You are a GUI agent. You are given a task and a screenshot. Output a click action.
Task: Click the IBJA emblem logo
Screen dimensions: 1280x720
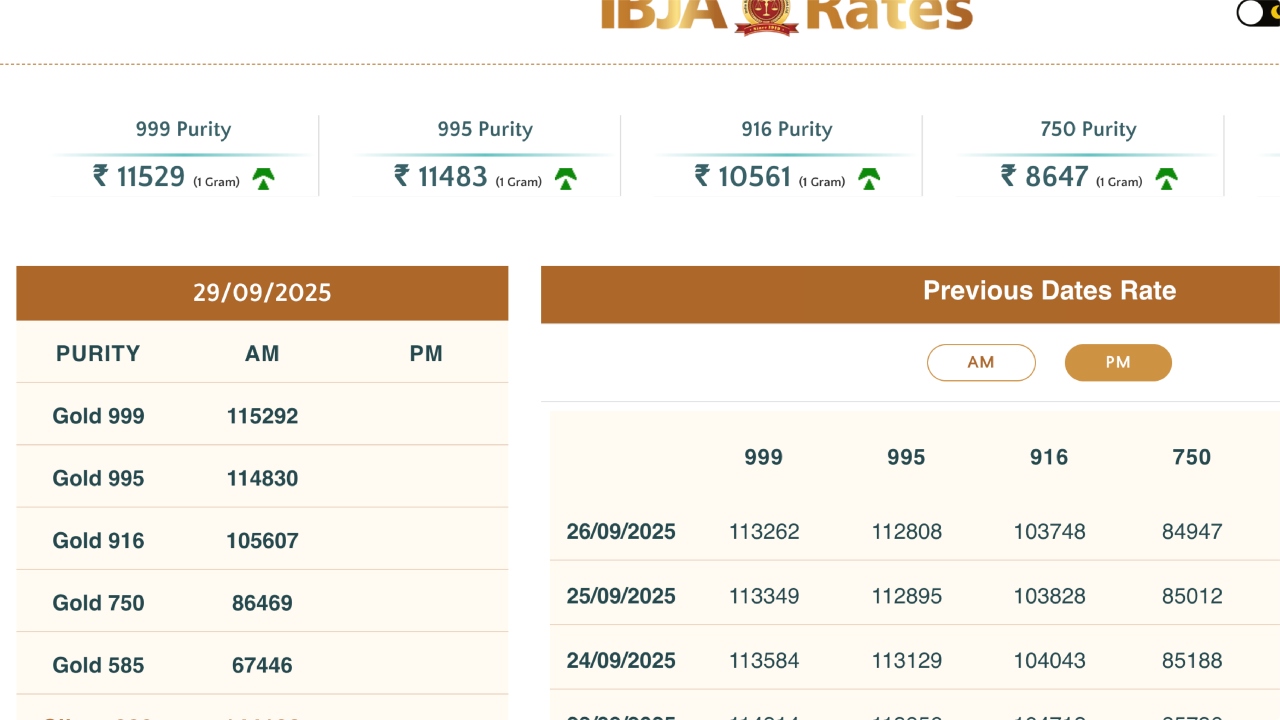[767, 15]
